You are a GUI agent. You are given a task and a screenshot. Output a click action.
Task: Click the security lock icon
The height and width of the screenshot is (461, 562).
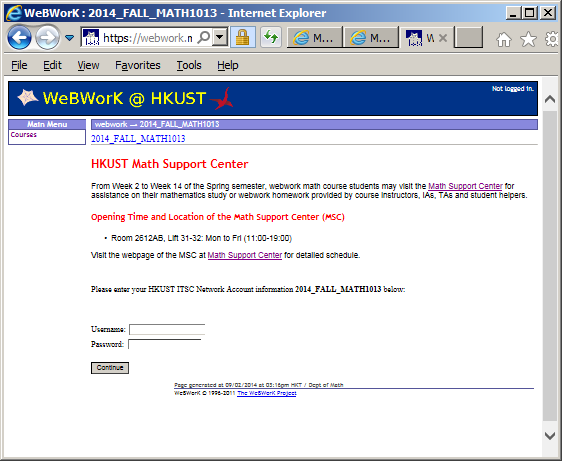pos(243,37)
